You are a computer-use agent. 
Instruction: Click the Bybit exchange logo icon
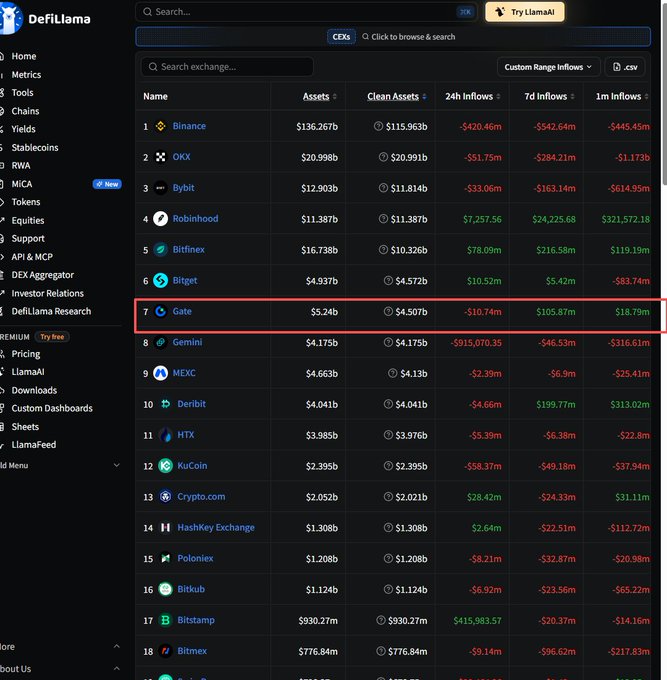click(160, 188)
